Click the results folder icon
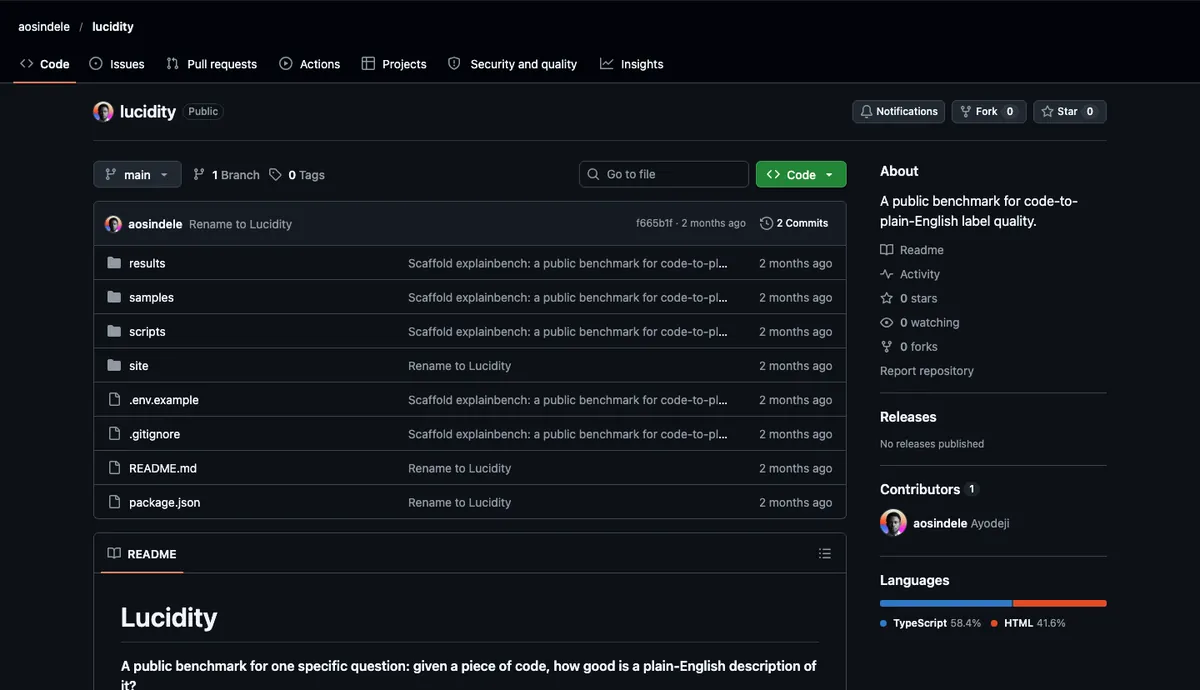 tap(114, 263)
